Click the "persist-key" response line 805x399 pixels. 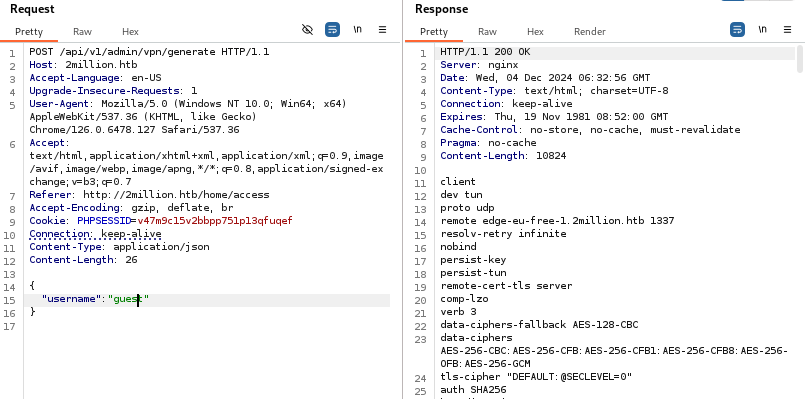tap(473, 260)
